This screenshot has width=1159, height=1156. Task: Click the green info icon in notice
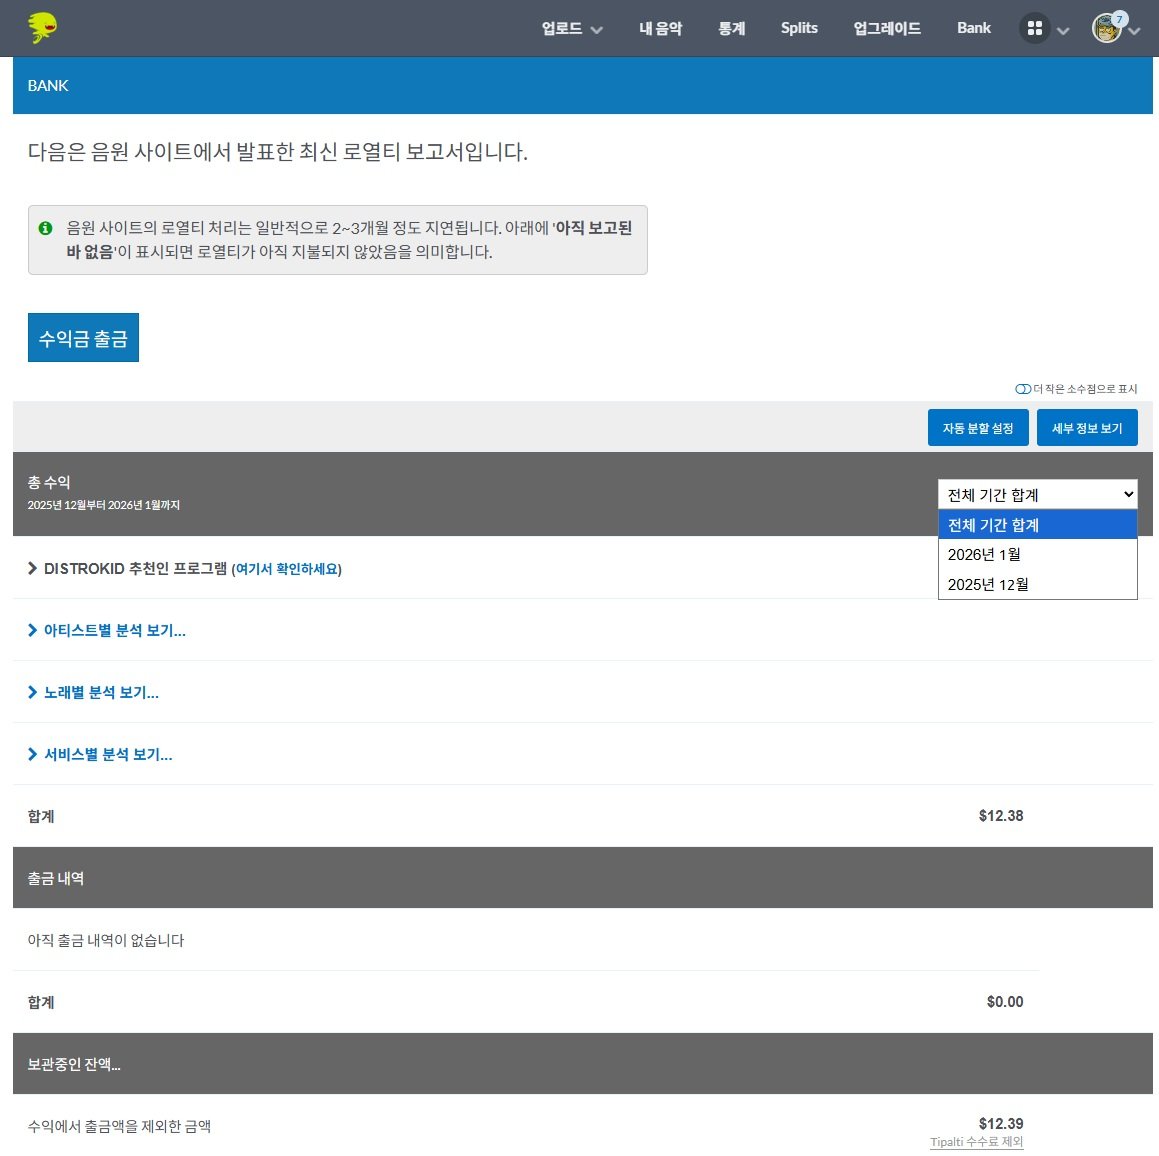[x=45, y=228]
